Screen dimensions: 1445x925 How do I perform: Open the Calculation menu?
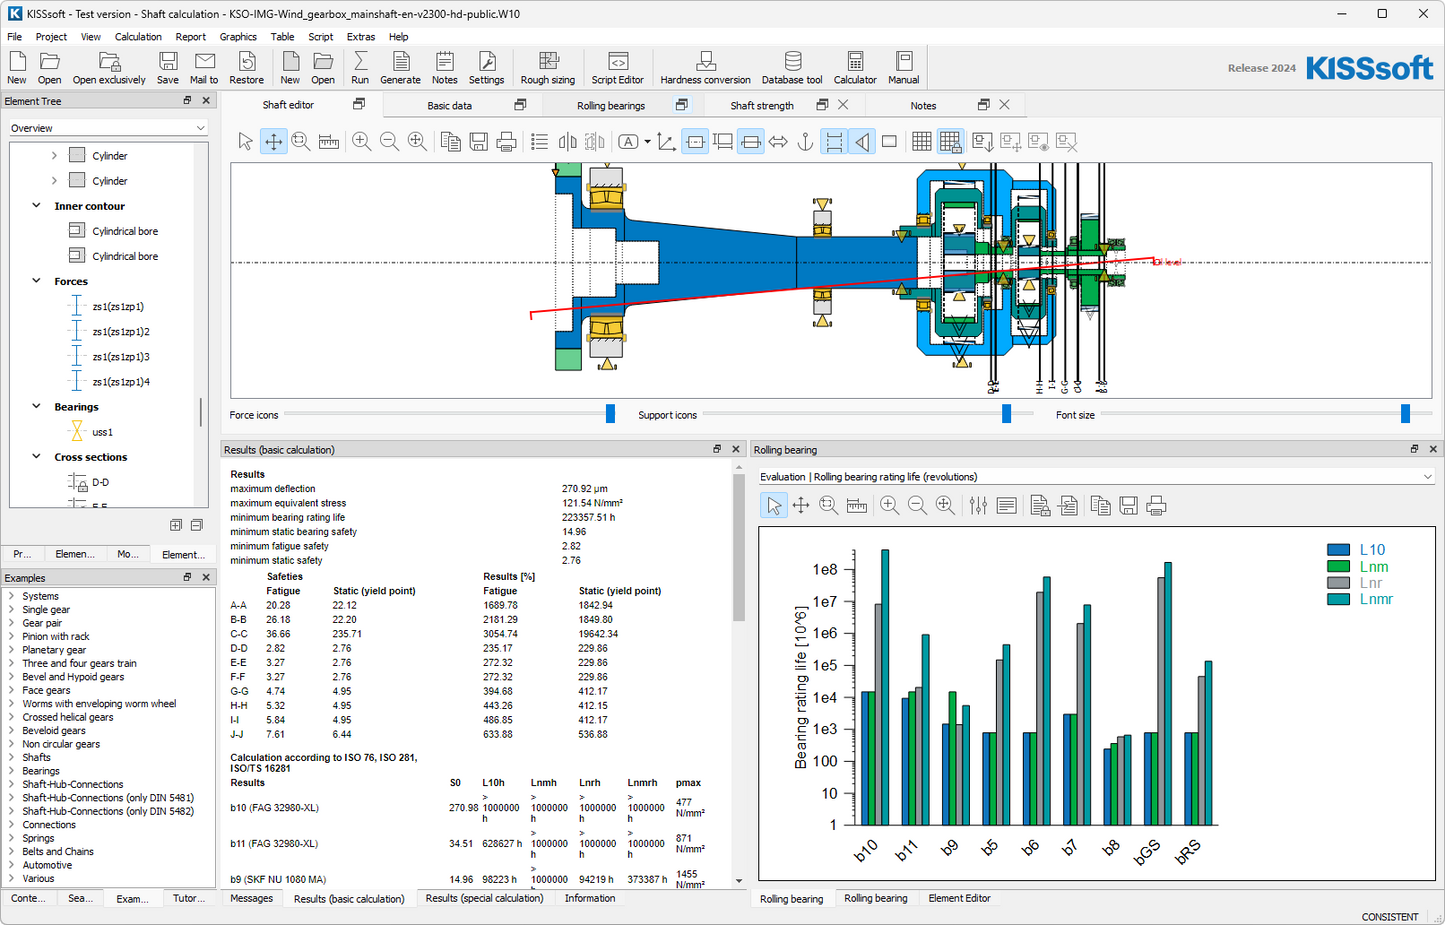[138, 37]
